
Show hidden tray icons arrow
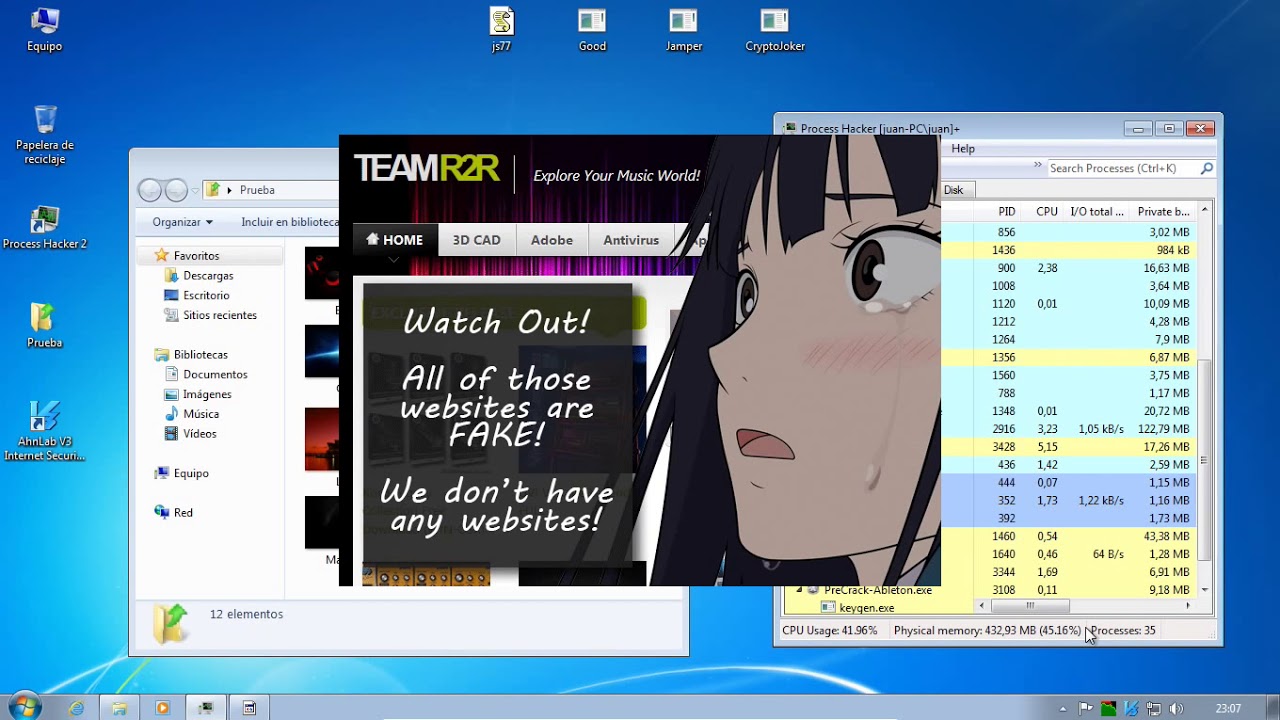pyautogui.click(x=1063, y=709)
